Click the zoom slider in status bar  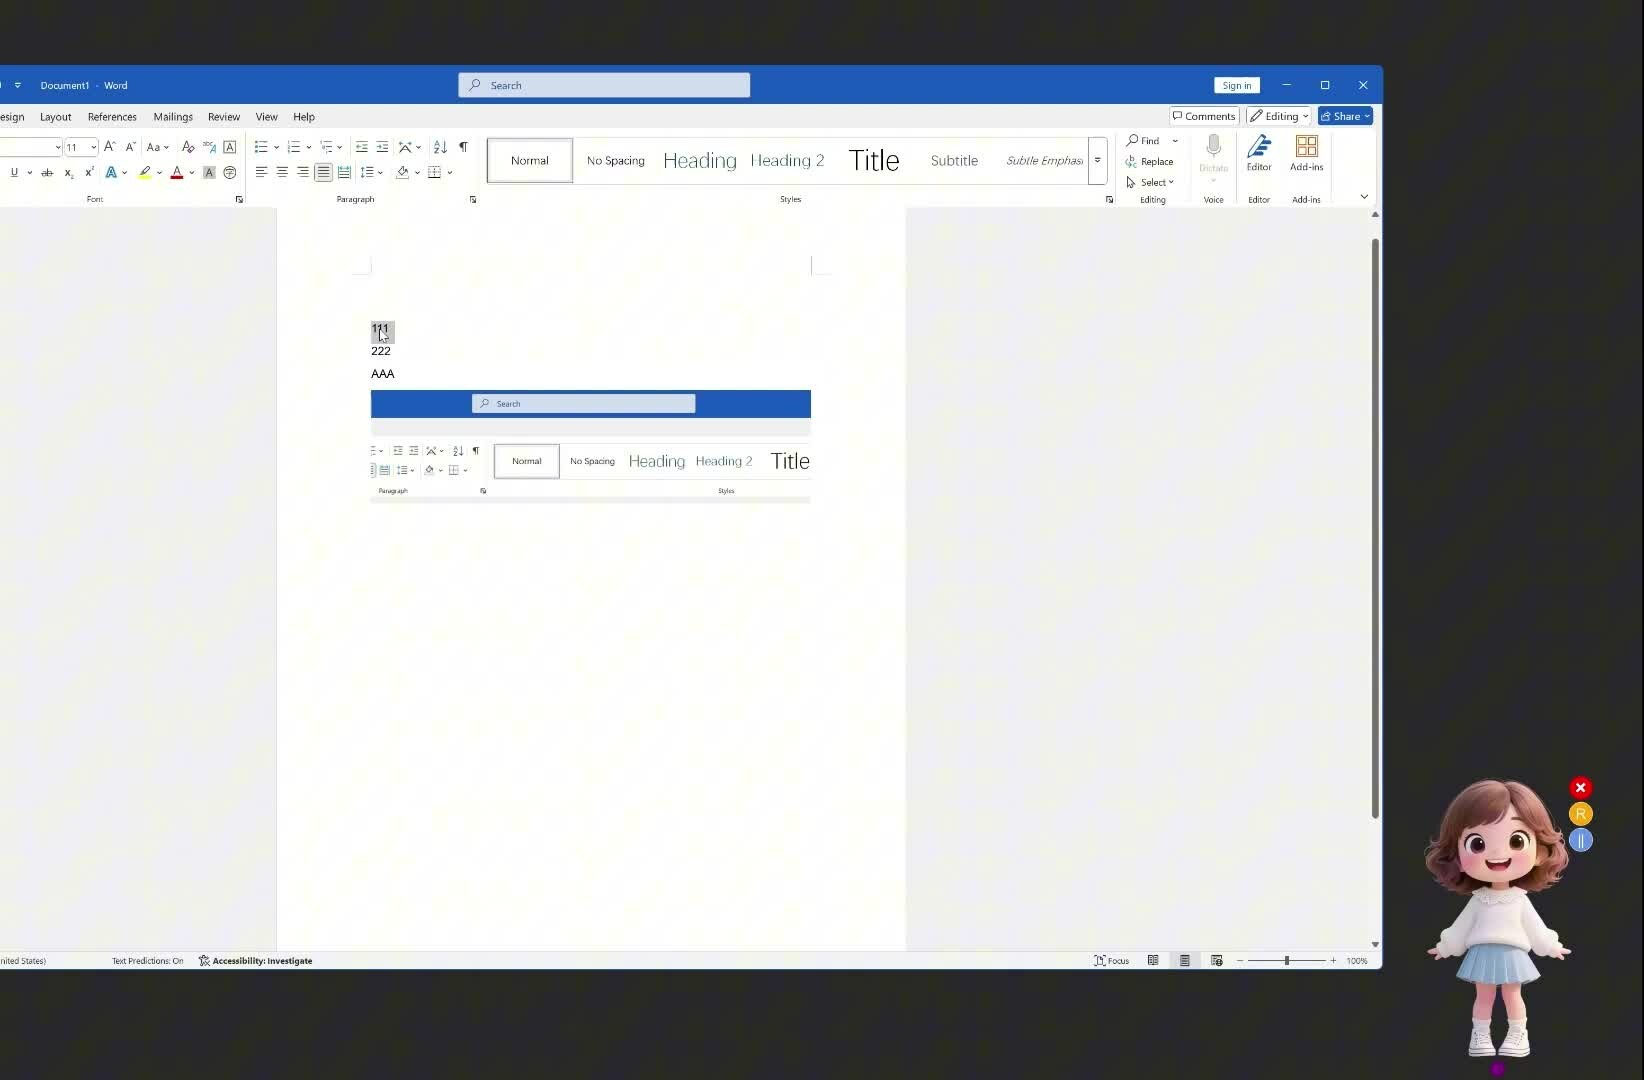(x=1286, y=960)
